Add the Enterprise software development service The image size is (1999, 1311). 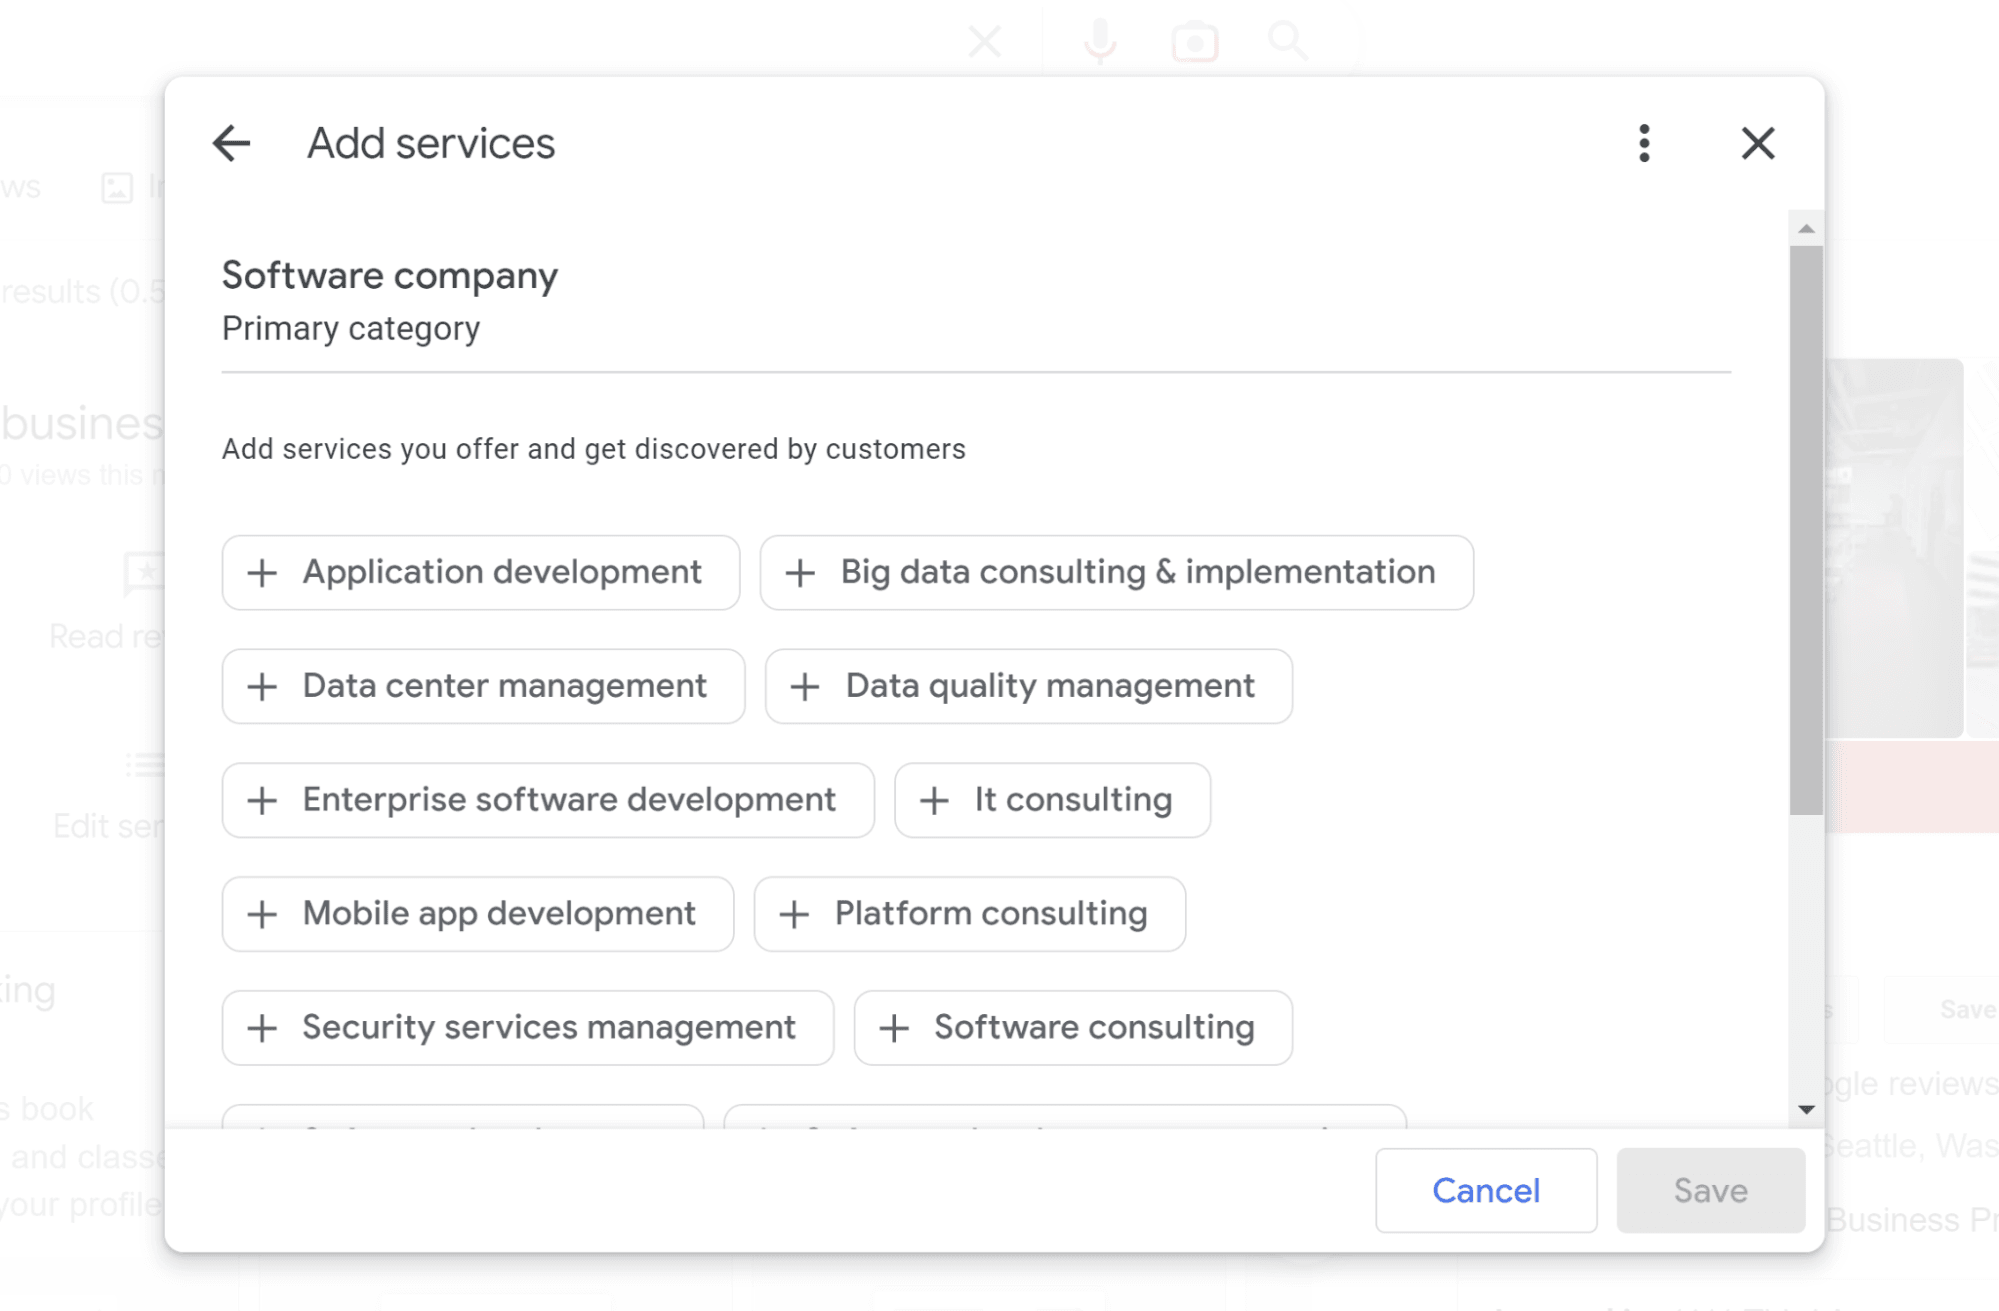pyautogui.click(x=547, y=801)
